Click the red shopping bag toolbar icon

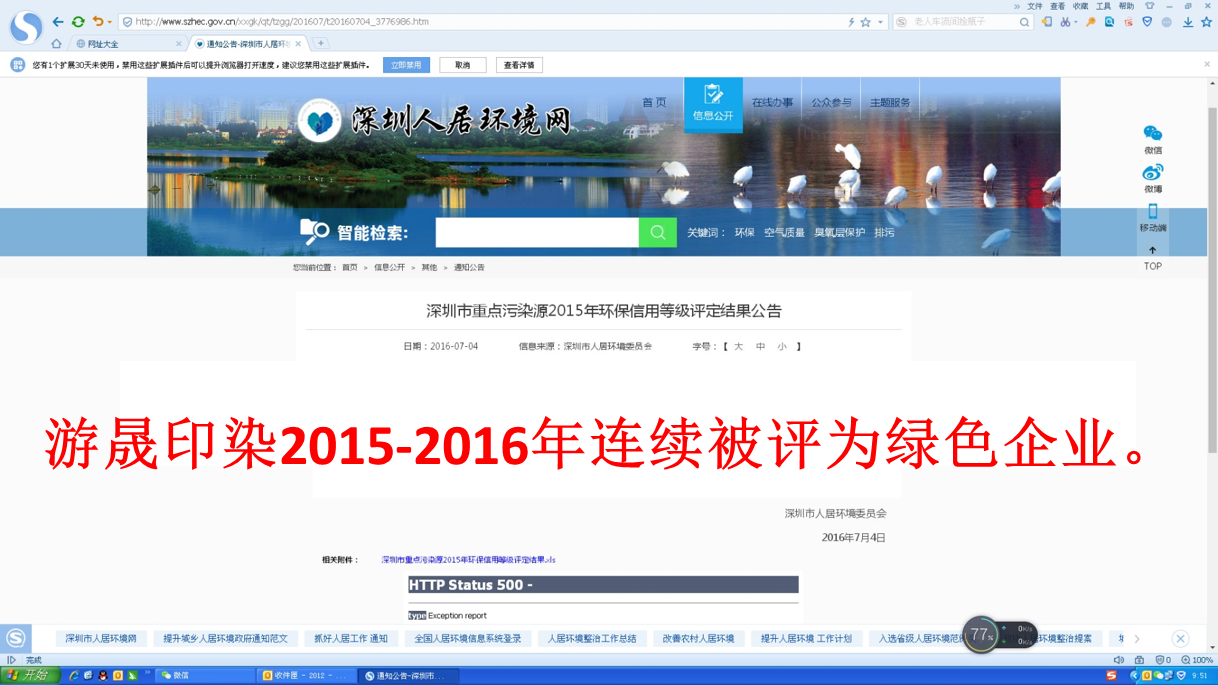click(1128, 21)
